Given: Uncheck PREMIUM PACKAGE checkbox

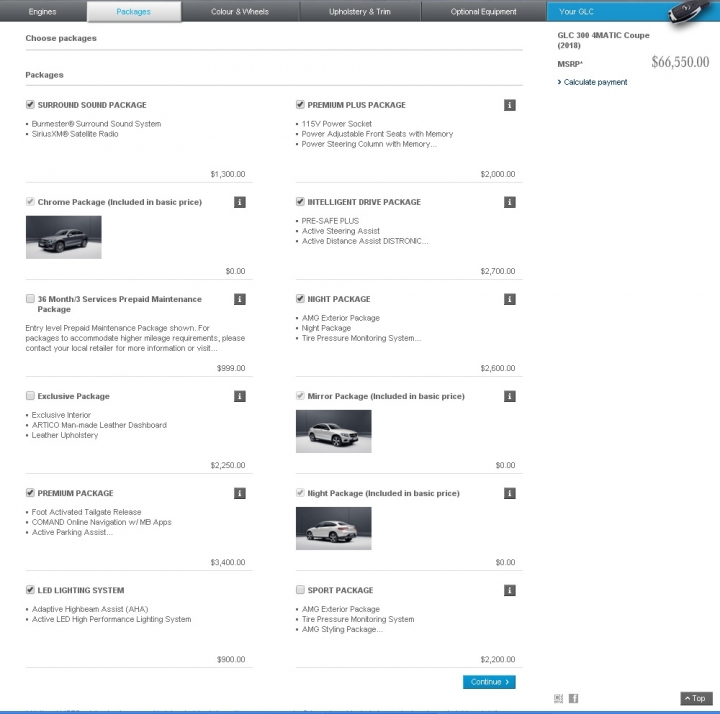Looking at the screenshot, I should (x=30, y=493).
